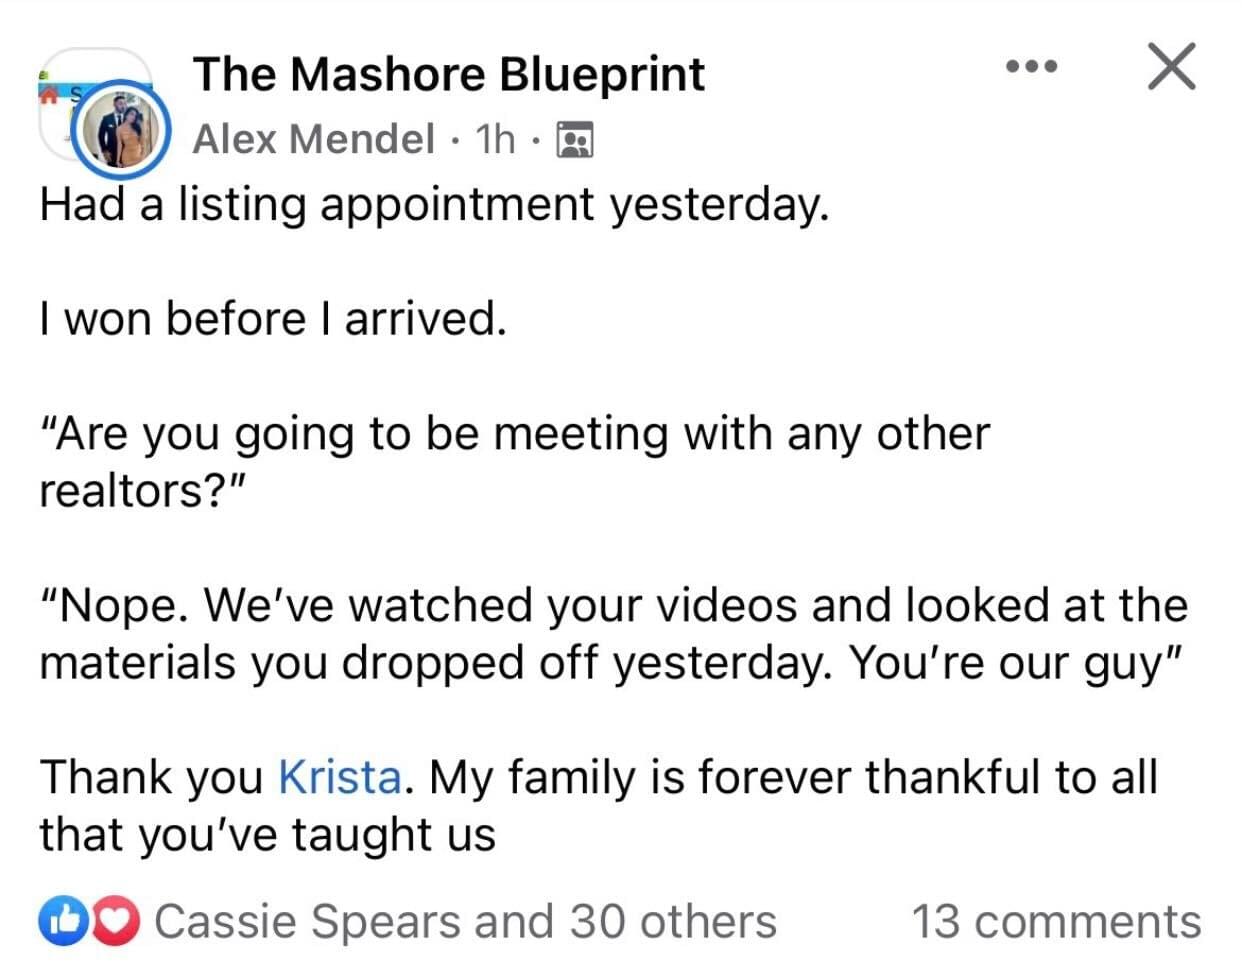Click the 'that you've taught us' line

pyautogui.click(x=267, y=835)
